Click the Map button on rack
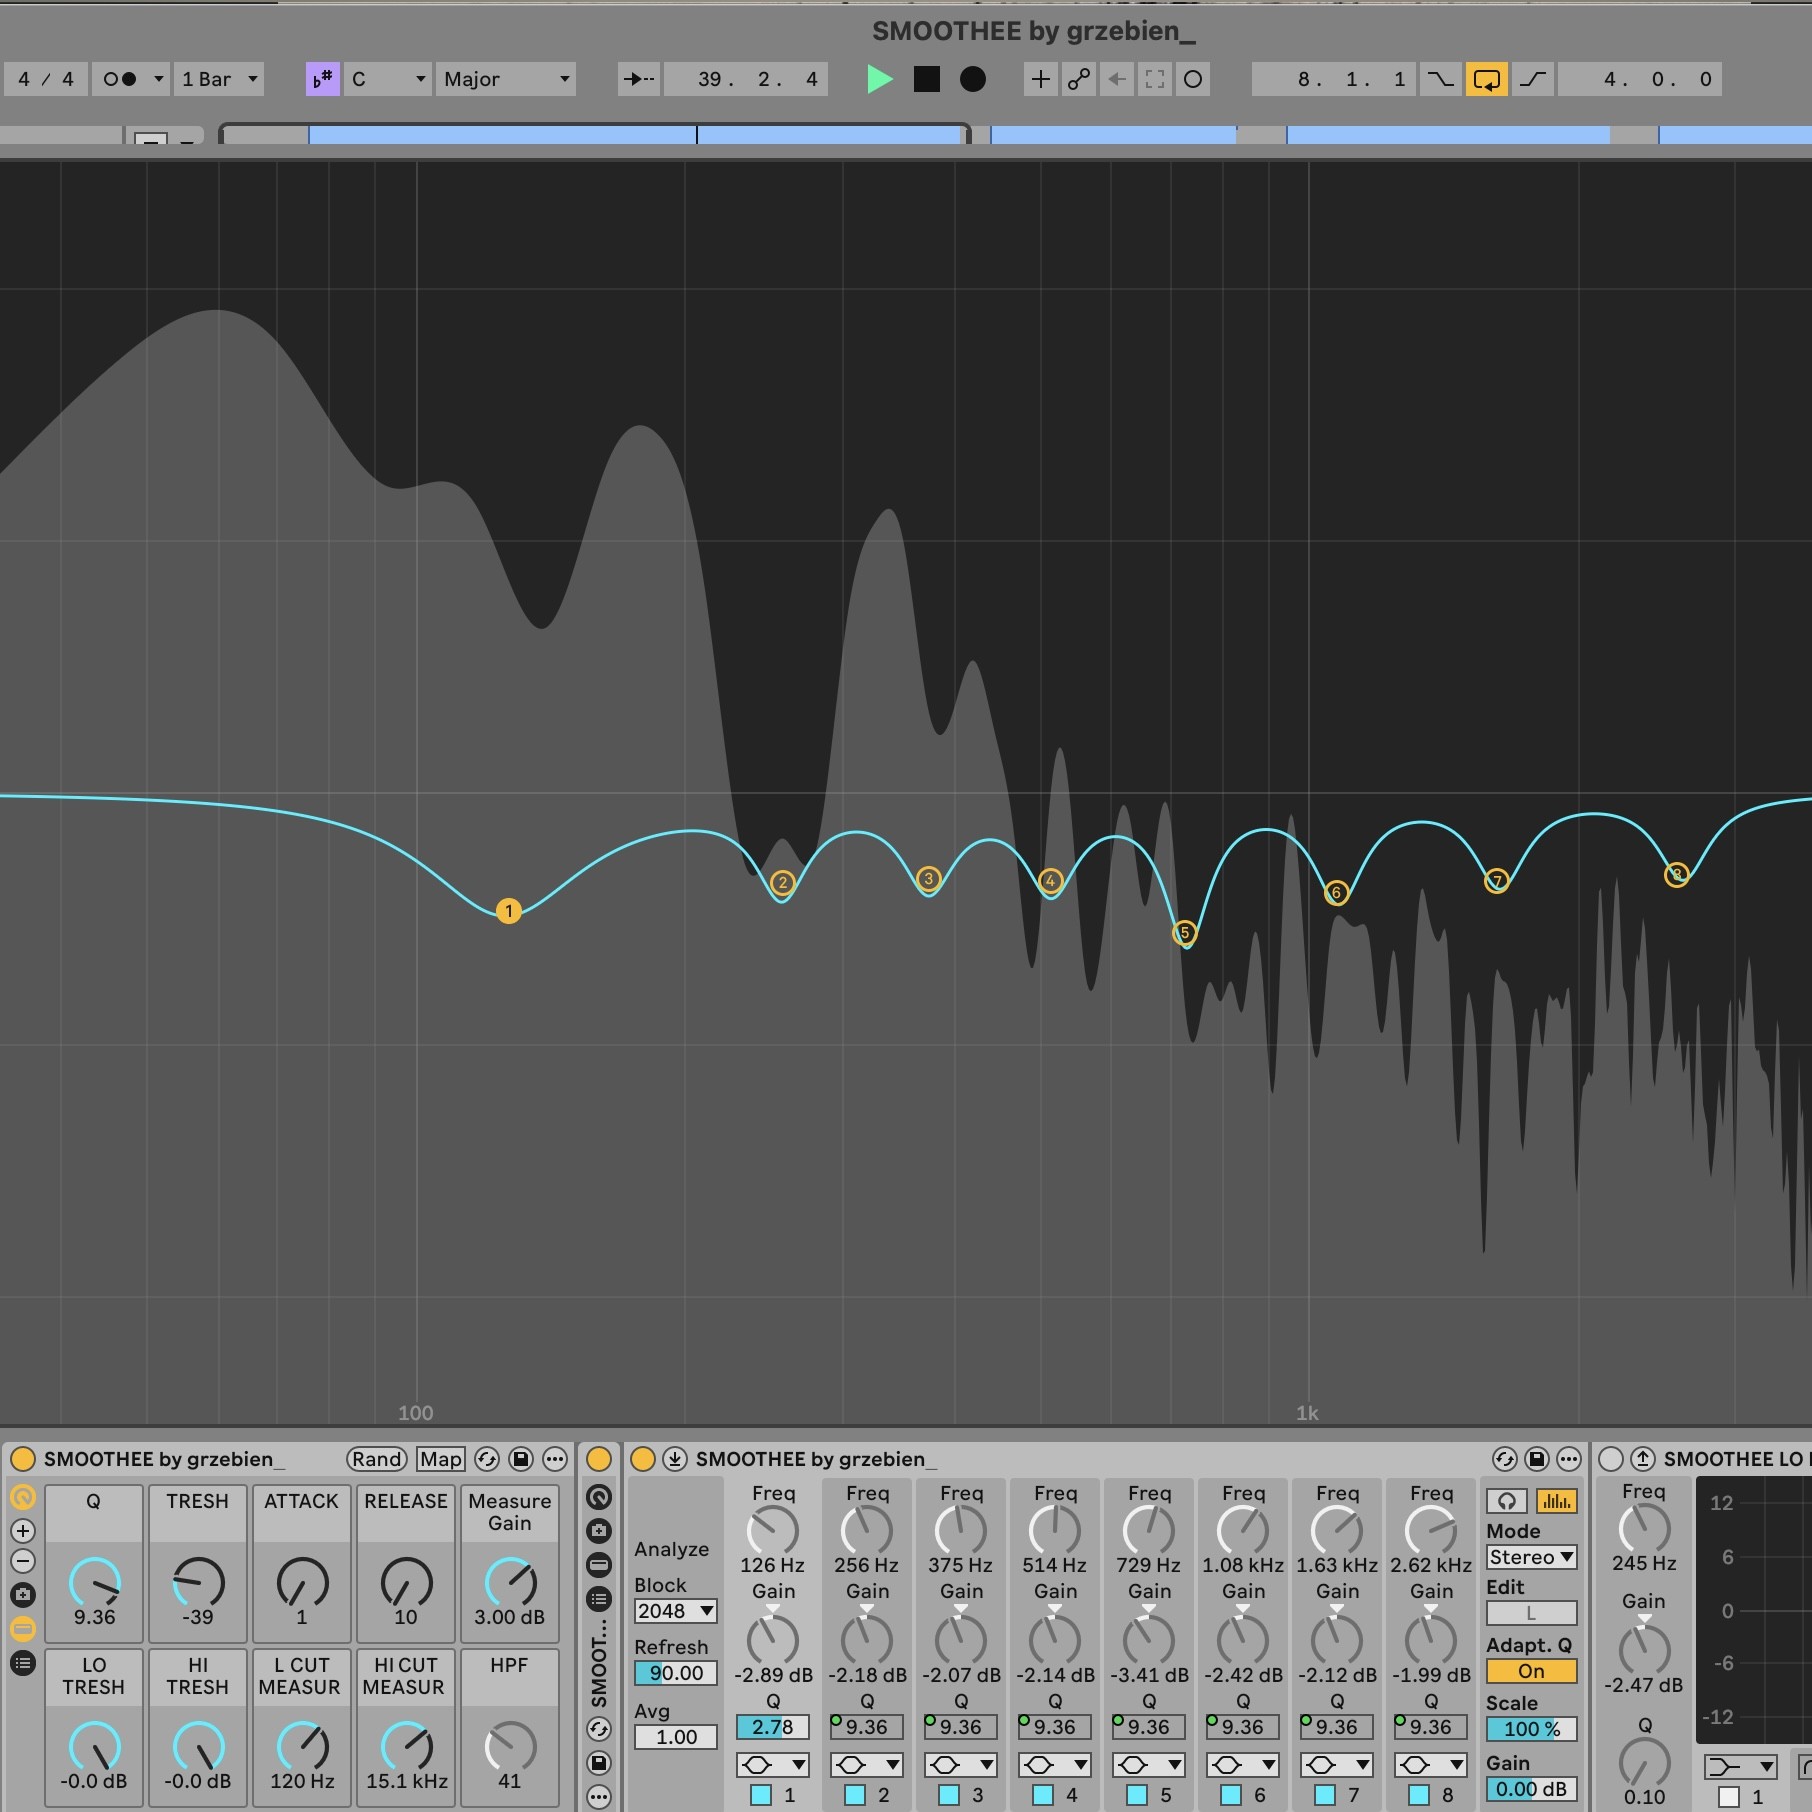The image size is (1812, 1812). [440, 1459]
